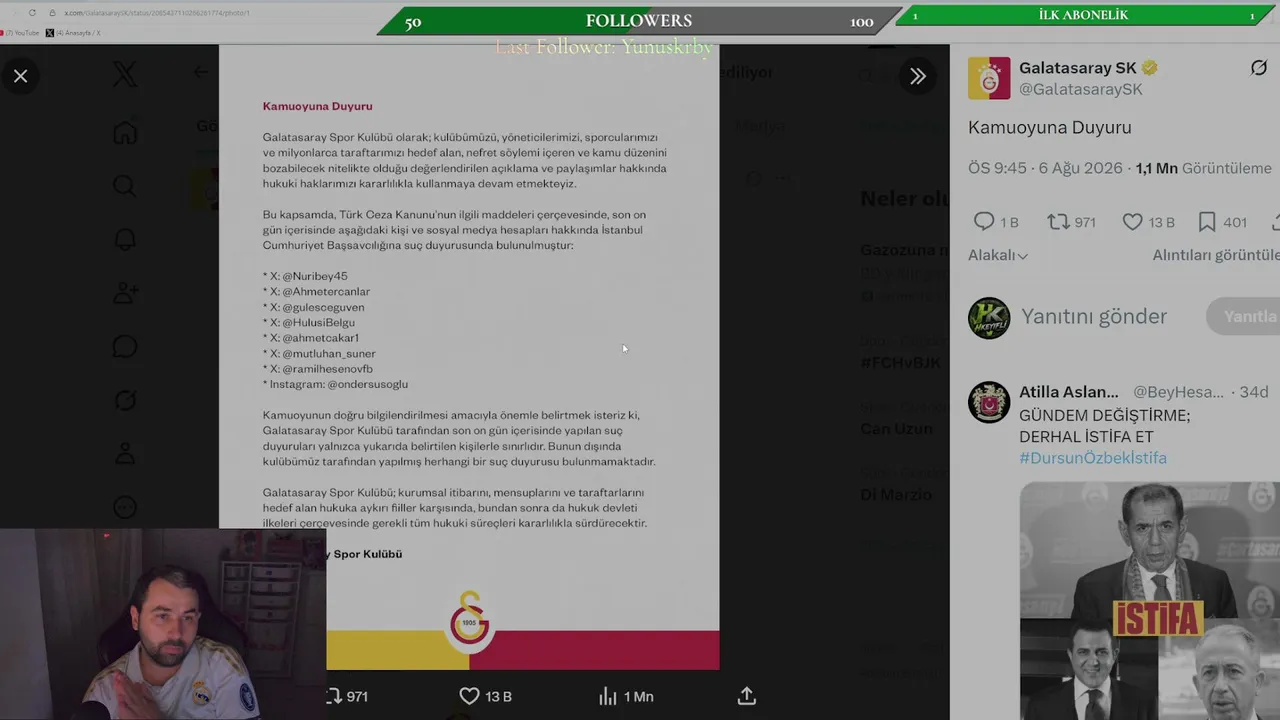The height and width of the screenshot is (720, 1280).
Task: Open the #DursunÖzbekİstifa hashtag
Action: pyautogui.click(x=1093, y=458)
